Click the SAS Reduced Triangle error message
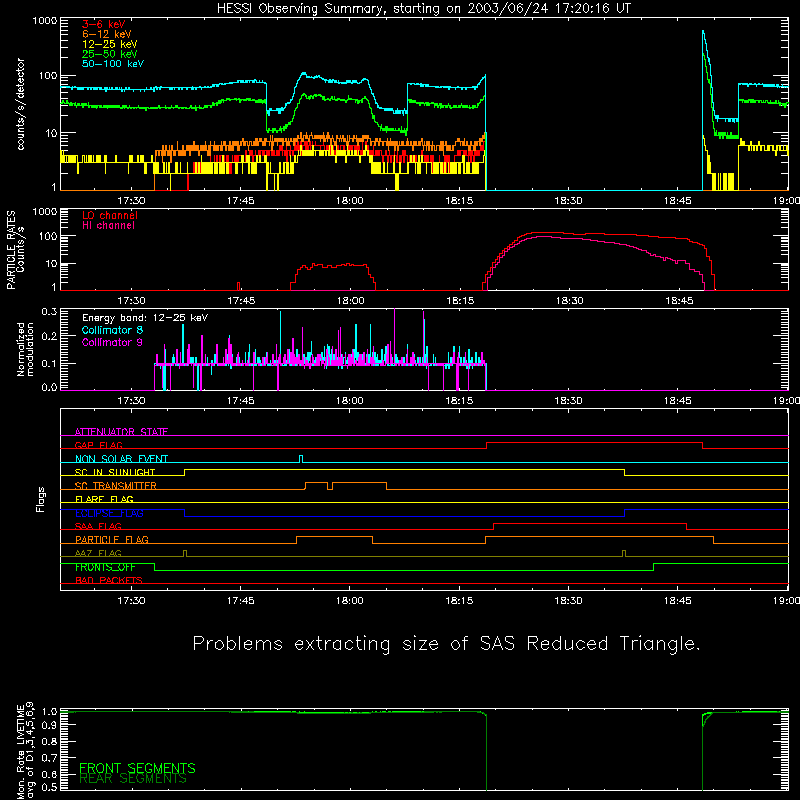800x800 pixels. click(x=446, y=644)
